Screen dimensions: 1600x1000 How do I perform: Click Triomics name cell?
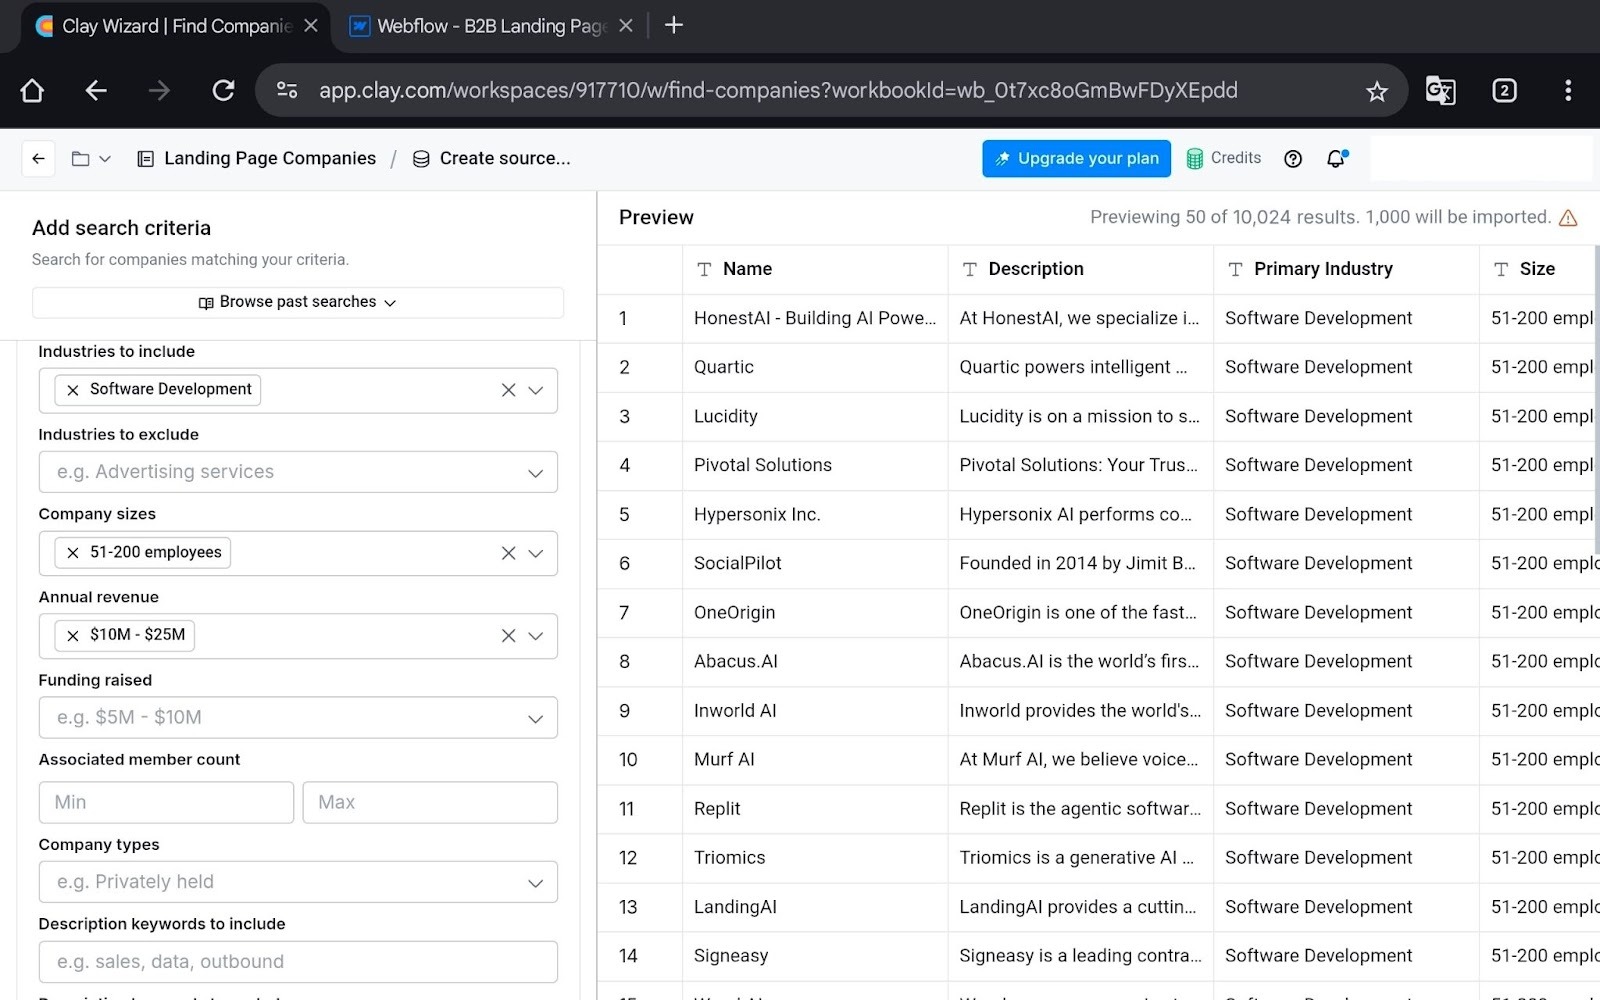coord(815,857)
